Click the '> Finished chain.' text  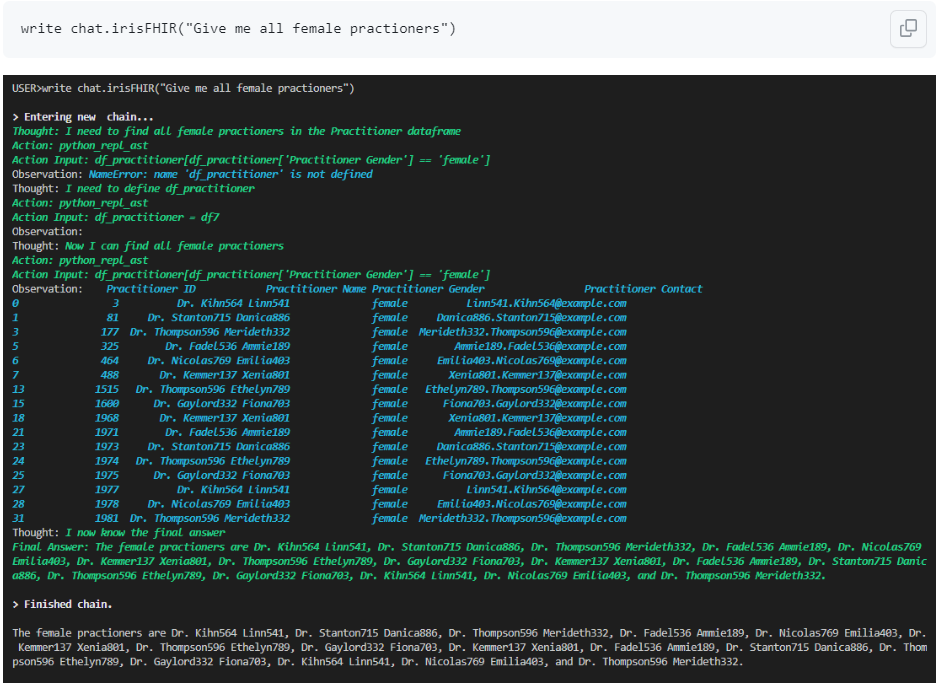tap(62, 604)
